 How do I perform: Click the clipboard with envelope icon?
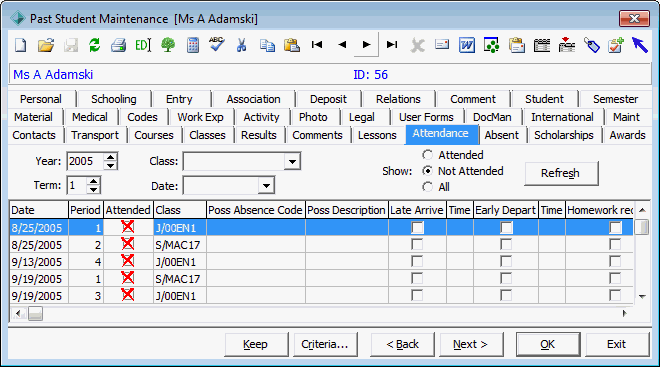point(516,45)
